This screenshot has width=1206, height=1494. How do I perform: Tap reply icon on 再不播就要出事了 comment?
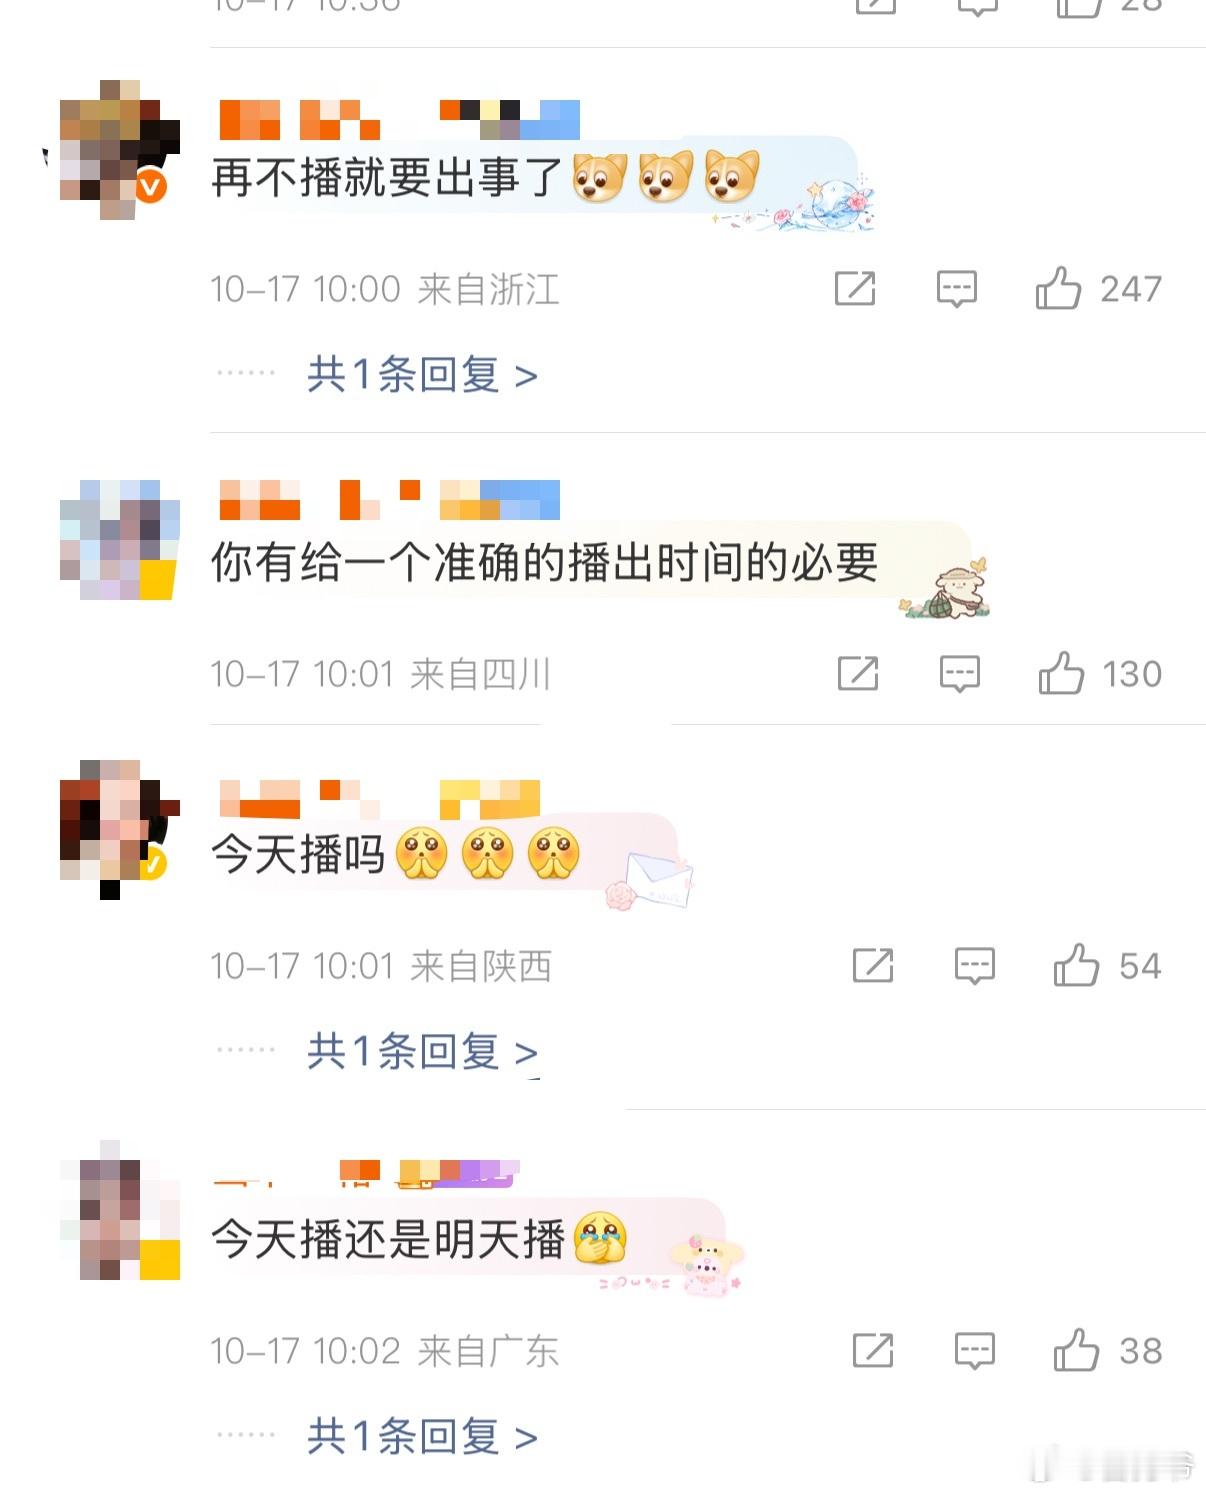956,289
